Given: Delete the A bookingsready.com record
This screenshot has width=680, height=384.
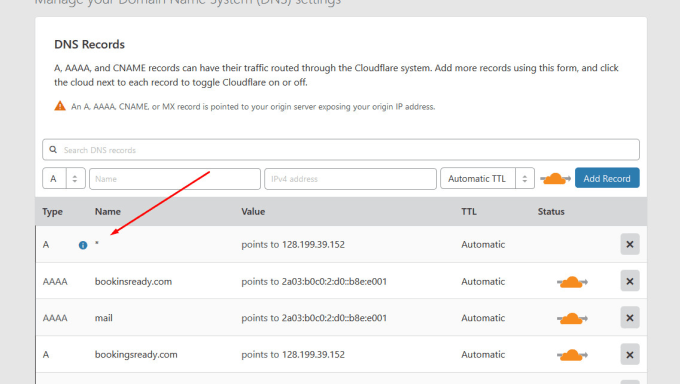Looking at the screenshot, I should pos(630,355).
